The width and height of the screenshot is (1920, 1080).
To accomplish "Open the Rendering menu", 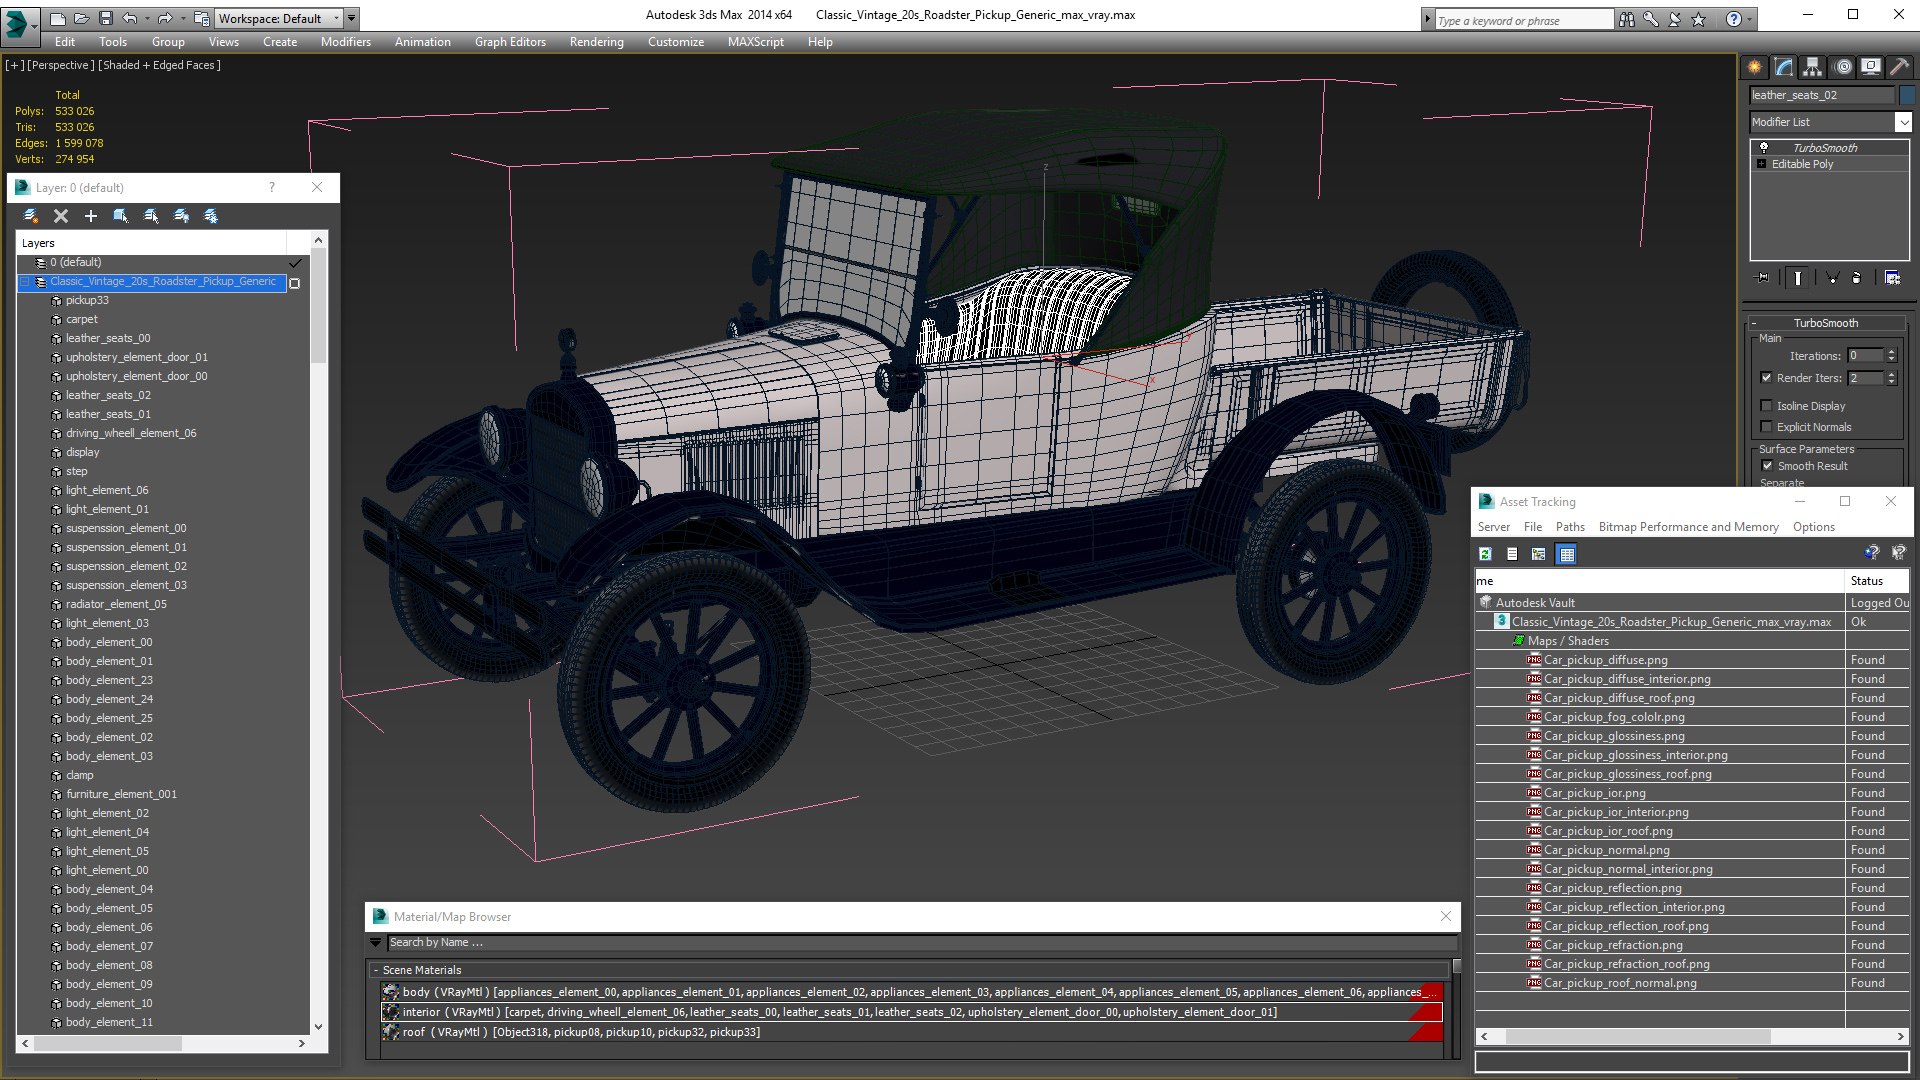I will coord(596,42).
